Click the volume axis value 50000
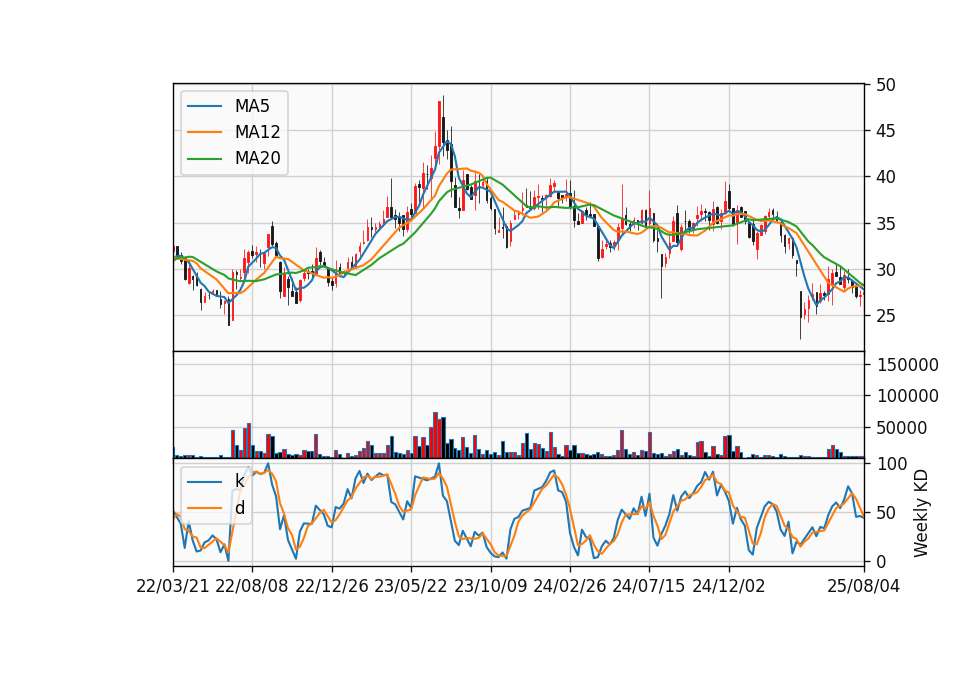The width and height of the screenshot is (960, 690). tap(902, 428)
